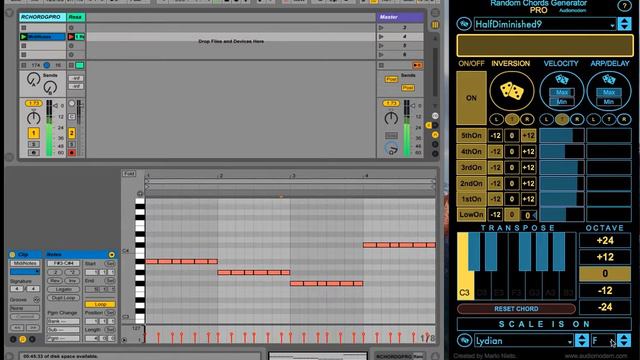Image resolution: width=640 pixels, height=360 pixels.
Task: Set octave to -24
Action: 604,307
